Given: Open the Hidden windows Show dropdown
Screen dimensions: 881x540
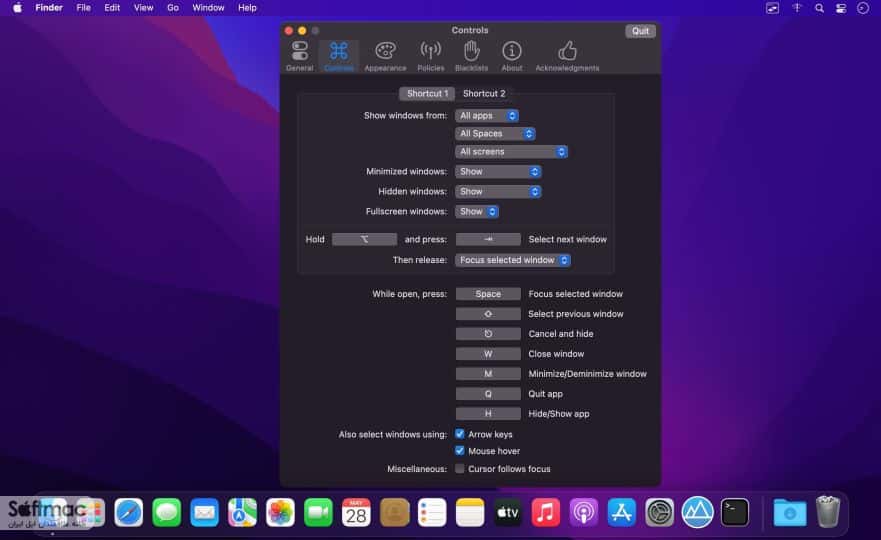Looking at the screenshot, I should (498, 192).
